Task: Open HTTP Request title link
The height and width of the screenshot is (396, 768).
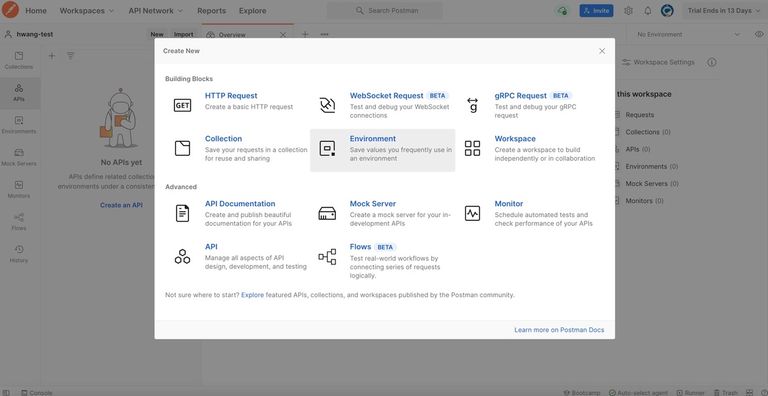Action: (x=231, y=96)
